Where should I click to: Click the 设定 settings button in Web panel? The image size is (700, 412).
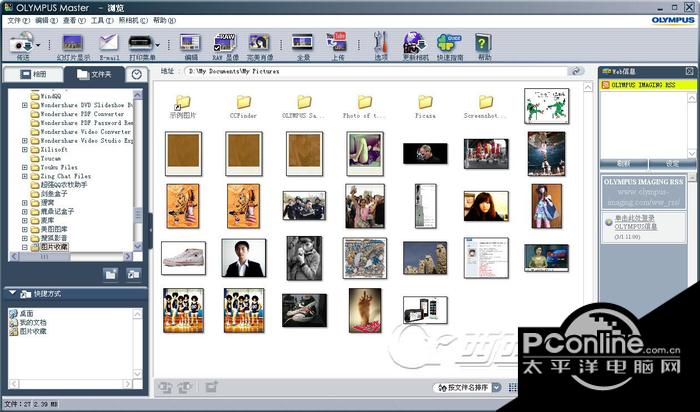pos(672,164)
